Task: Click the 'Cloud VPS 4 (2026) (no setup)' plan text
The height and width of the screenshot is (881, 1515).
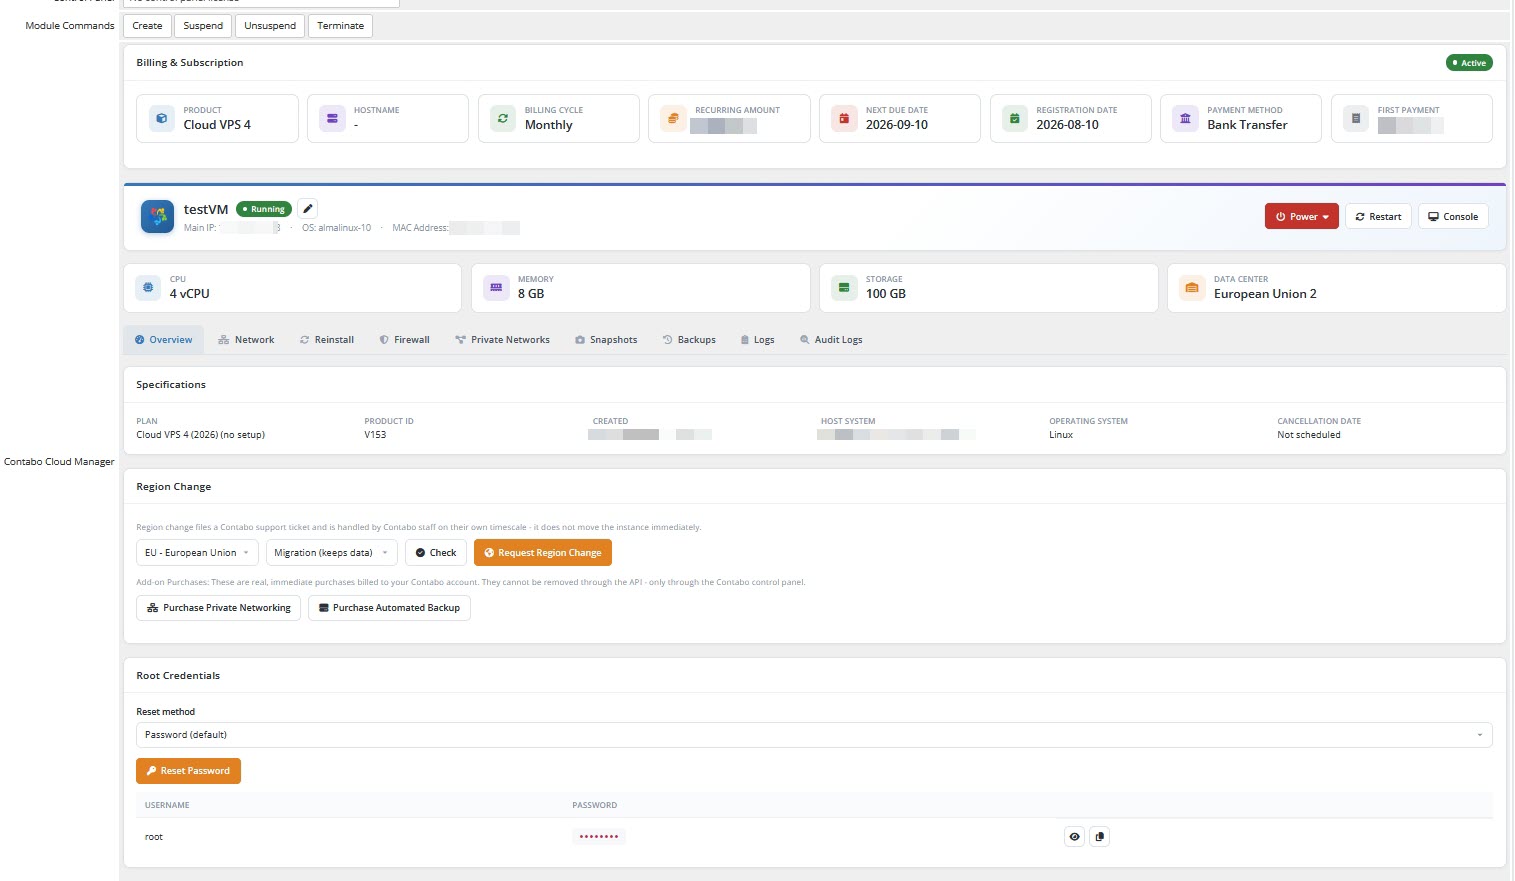Action: [201, 435]
